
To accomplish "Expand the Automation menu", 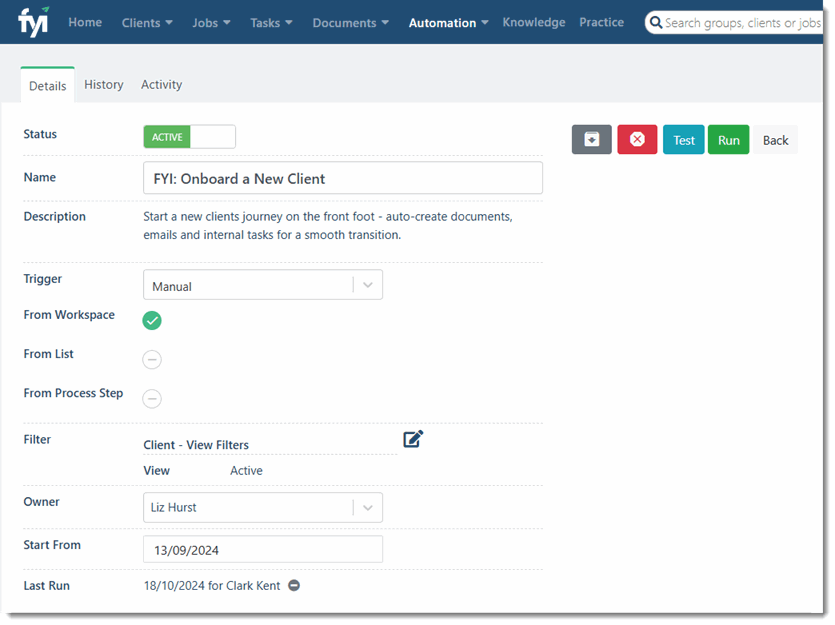I will coord(448,23).
